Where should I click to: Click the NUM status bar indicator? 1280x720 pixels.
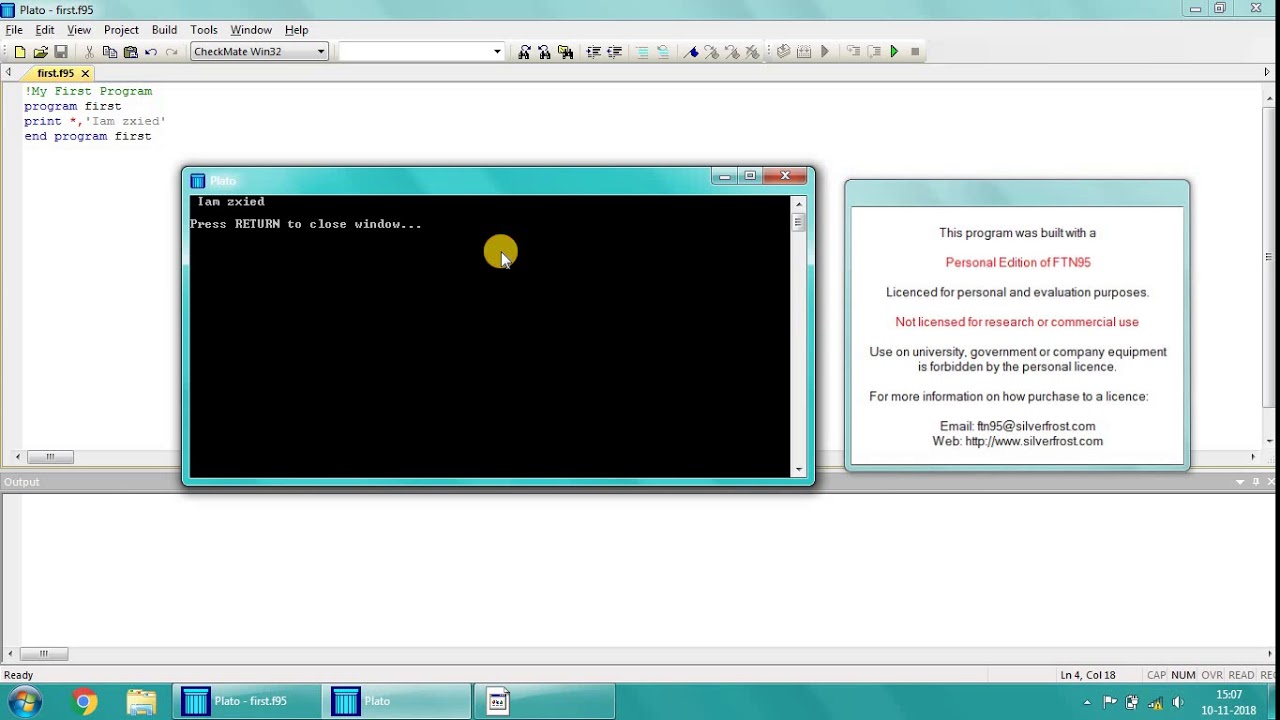pyautogui.click(x=1183, y=675)
